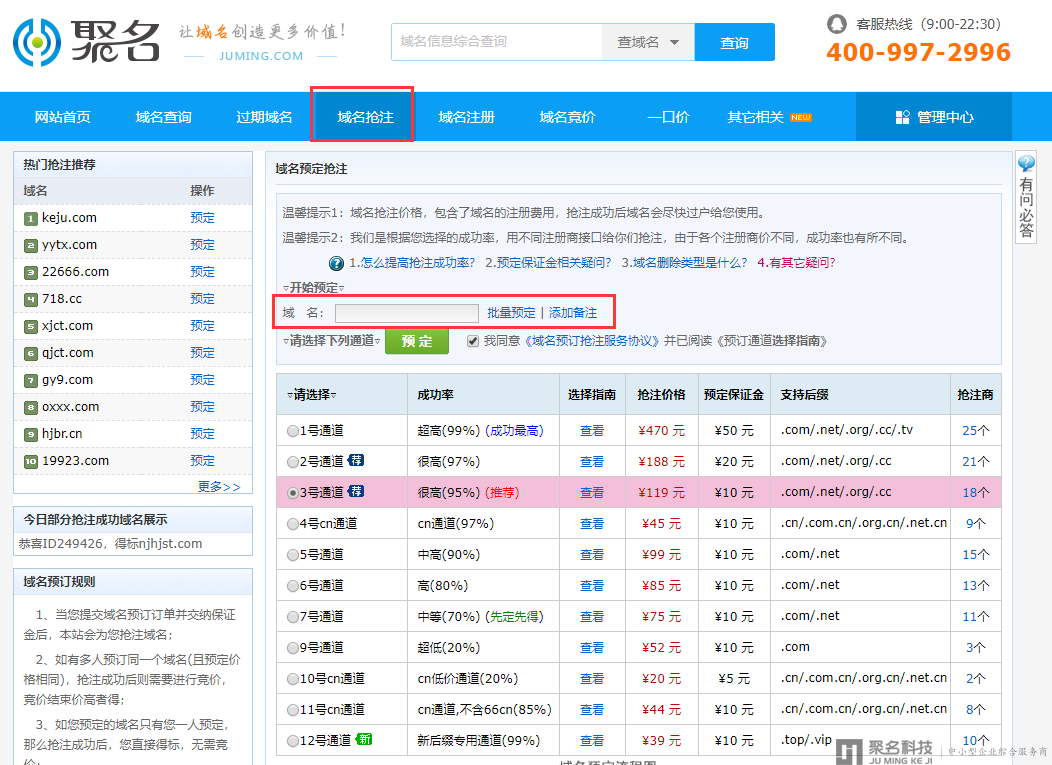Image resolution: width=1052 pixels, height=765 pixels.
Task: Click the 荐 badge on 3号通道
Action: pos(356,491)
